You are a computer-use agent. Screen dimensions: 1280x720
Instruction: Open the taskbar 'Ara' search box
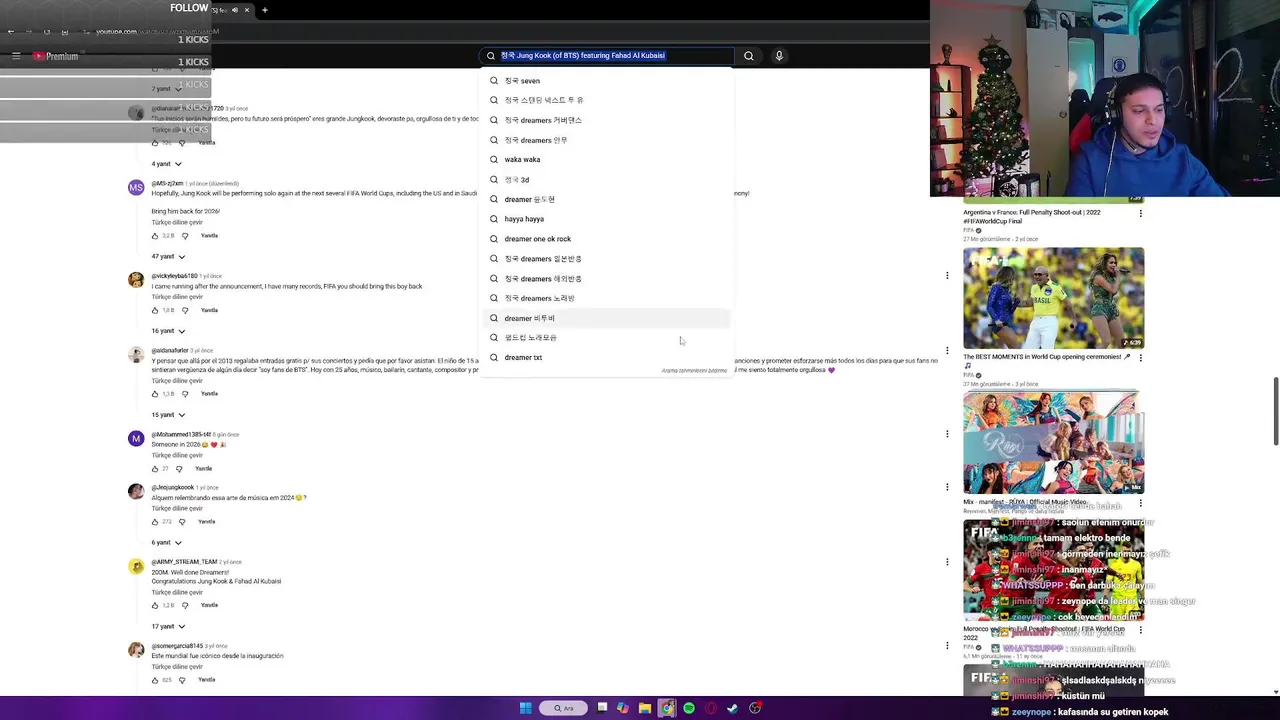pyautogui.click(x=564, y=708)
